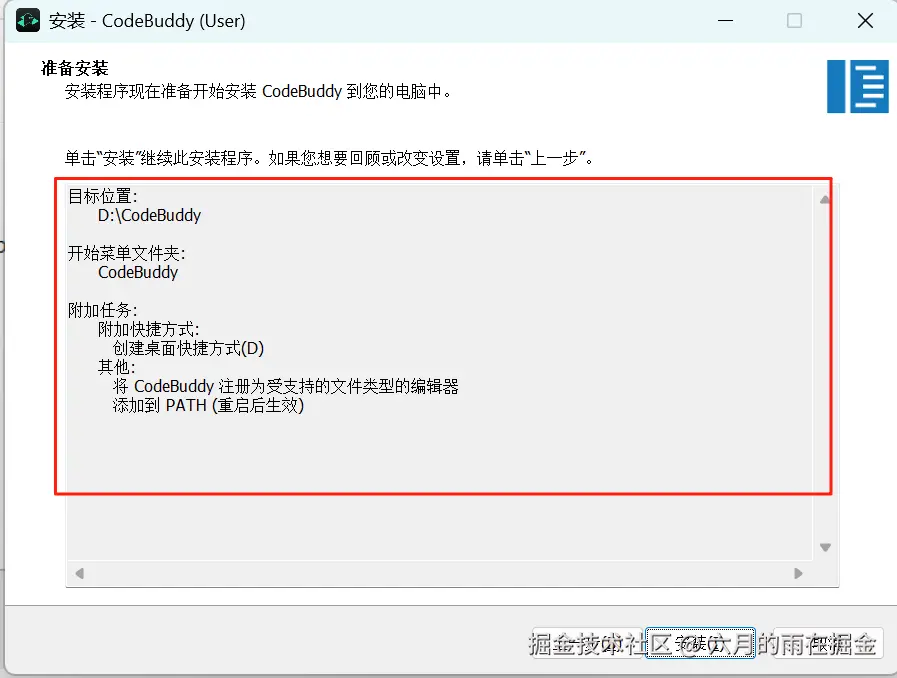Click the blue setup wizard icon

click(x=858, y=86)
